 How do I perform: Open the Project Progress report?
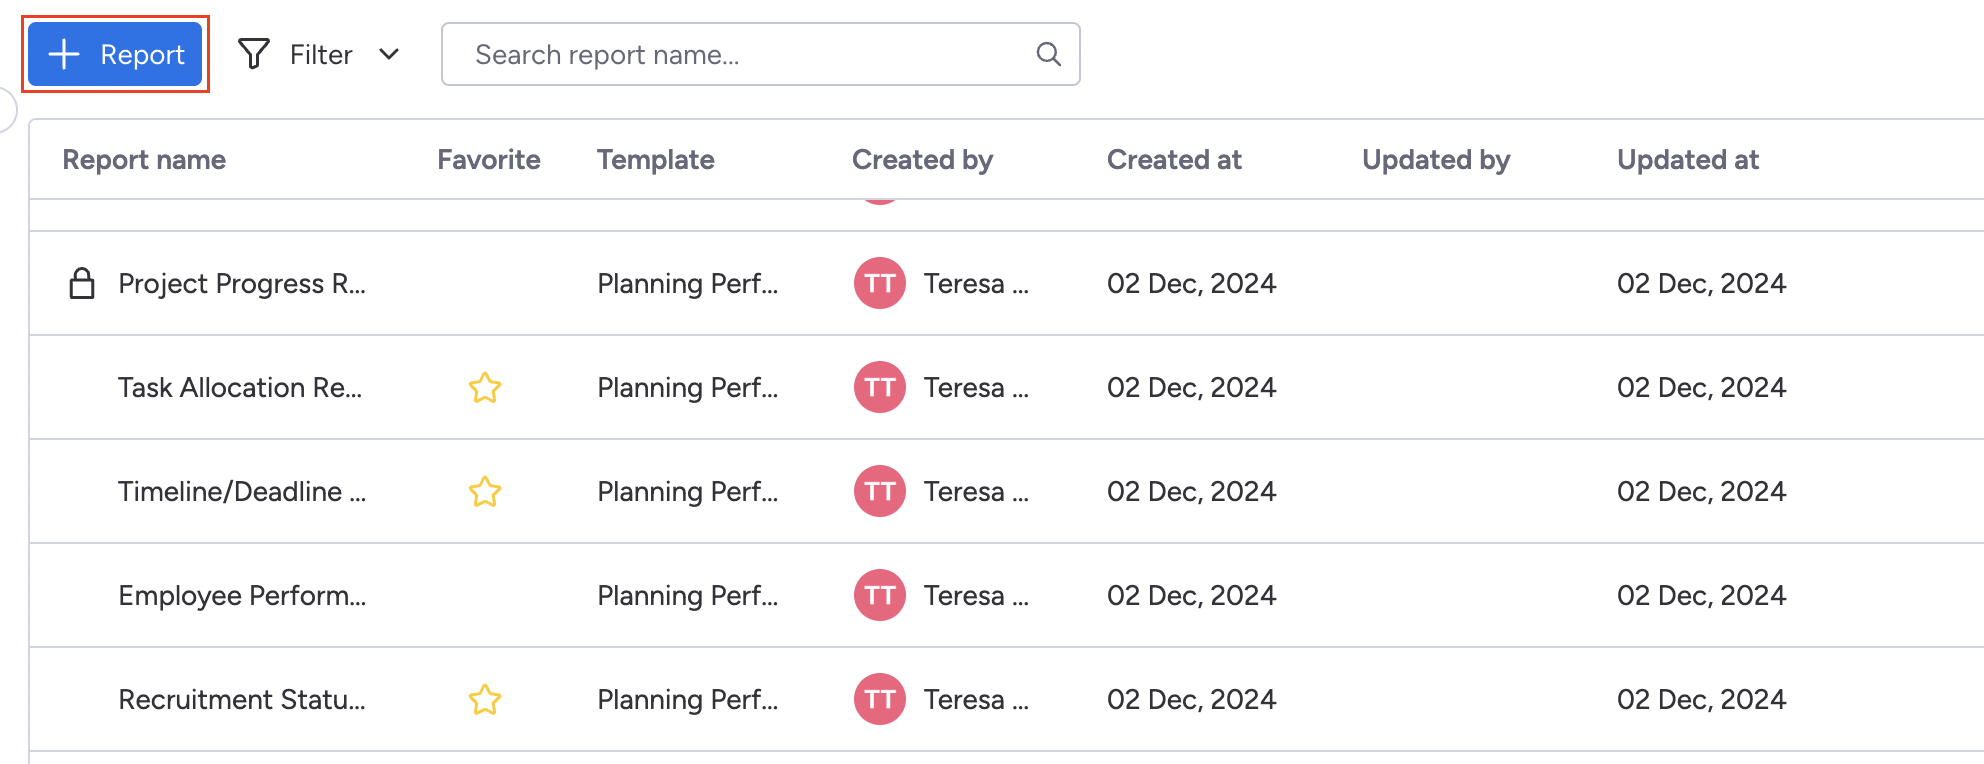(x=242, y=283)
